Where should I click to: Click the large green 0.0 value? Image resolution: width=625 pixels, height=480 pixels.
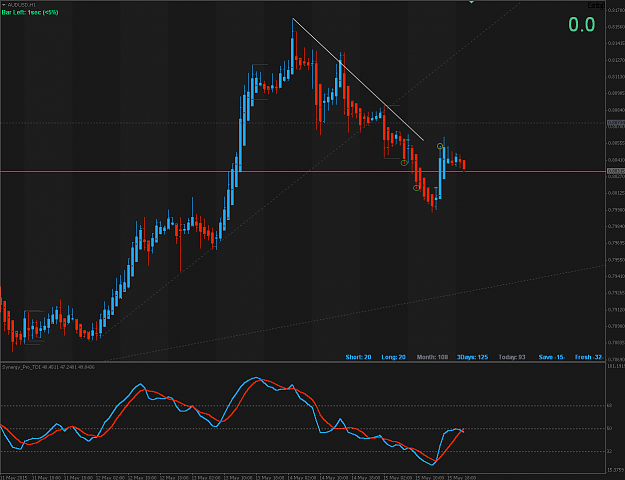[x=582, y=25]
